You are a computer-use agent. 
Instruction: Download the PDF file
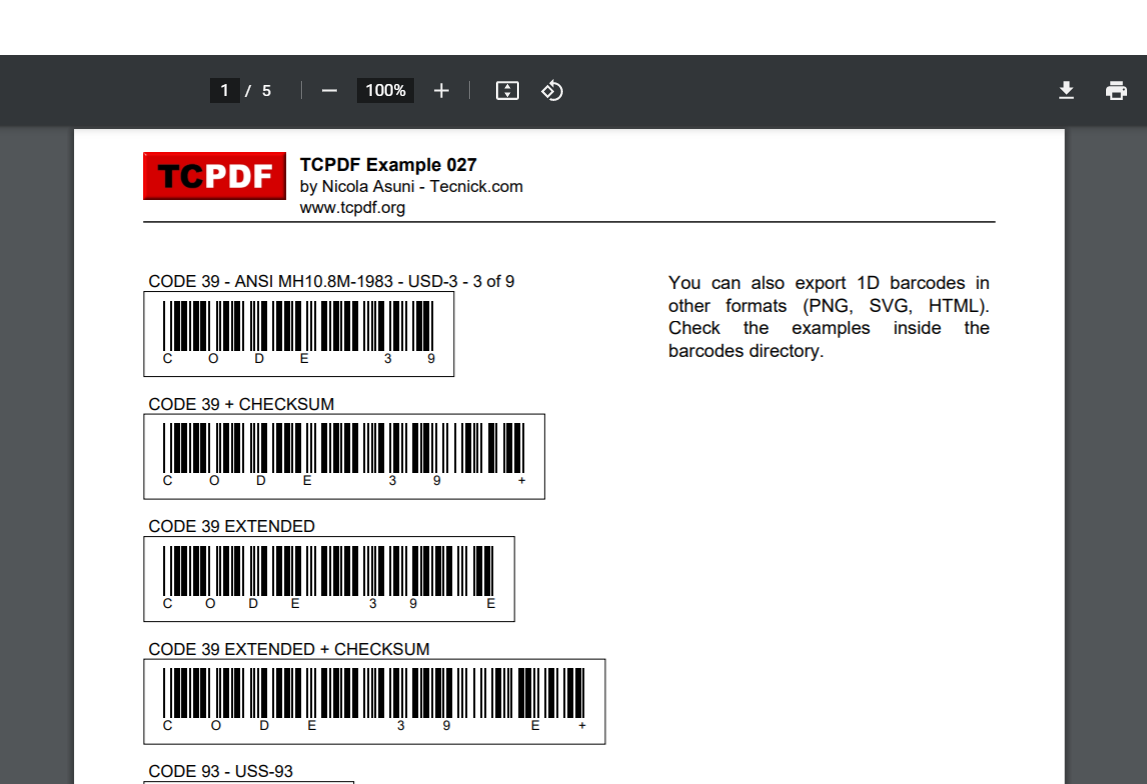[x=1067, y=91]
